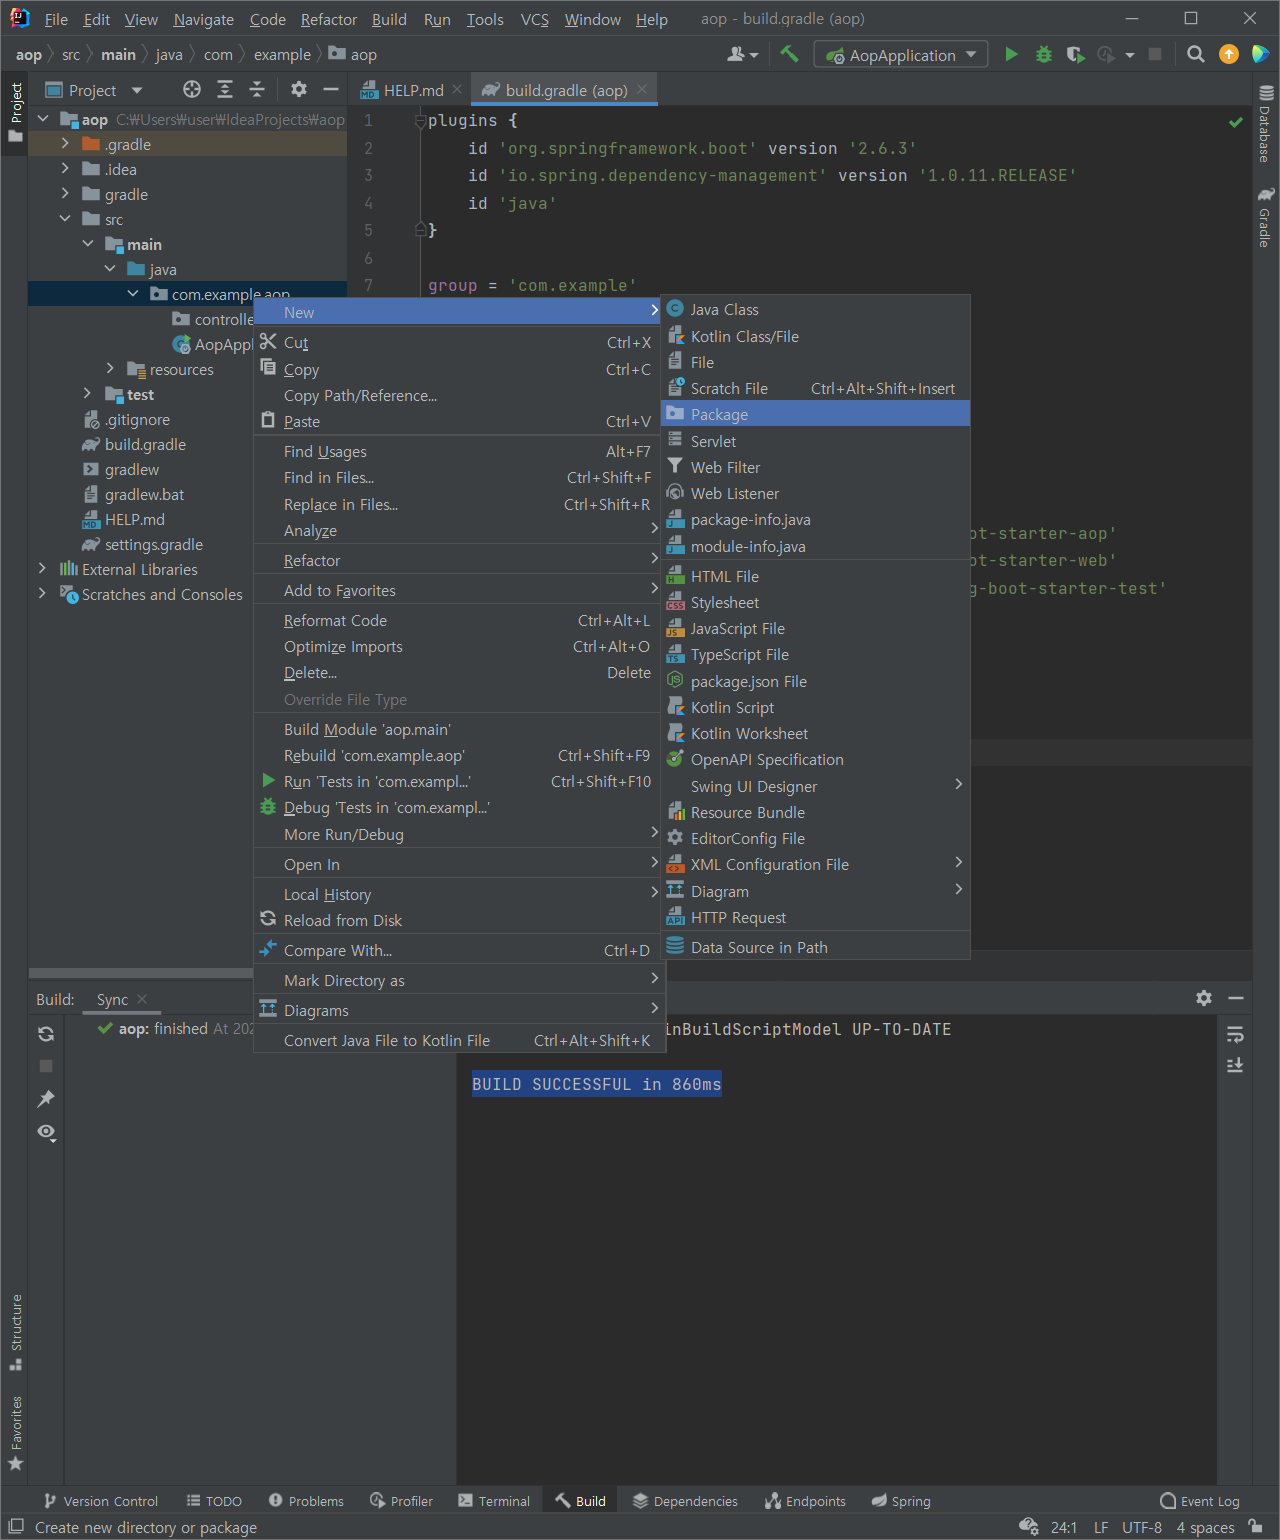1280x1540 pixels.
Task: Open the Spring tool window
Action: 901,1501
